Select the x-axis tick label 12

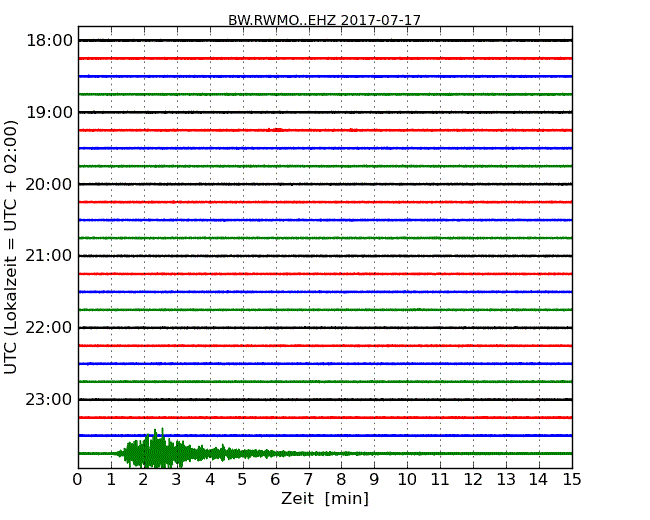[473, 479]
